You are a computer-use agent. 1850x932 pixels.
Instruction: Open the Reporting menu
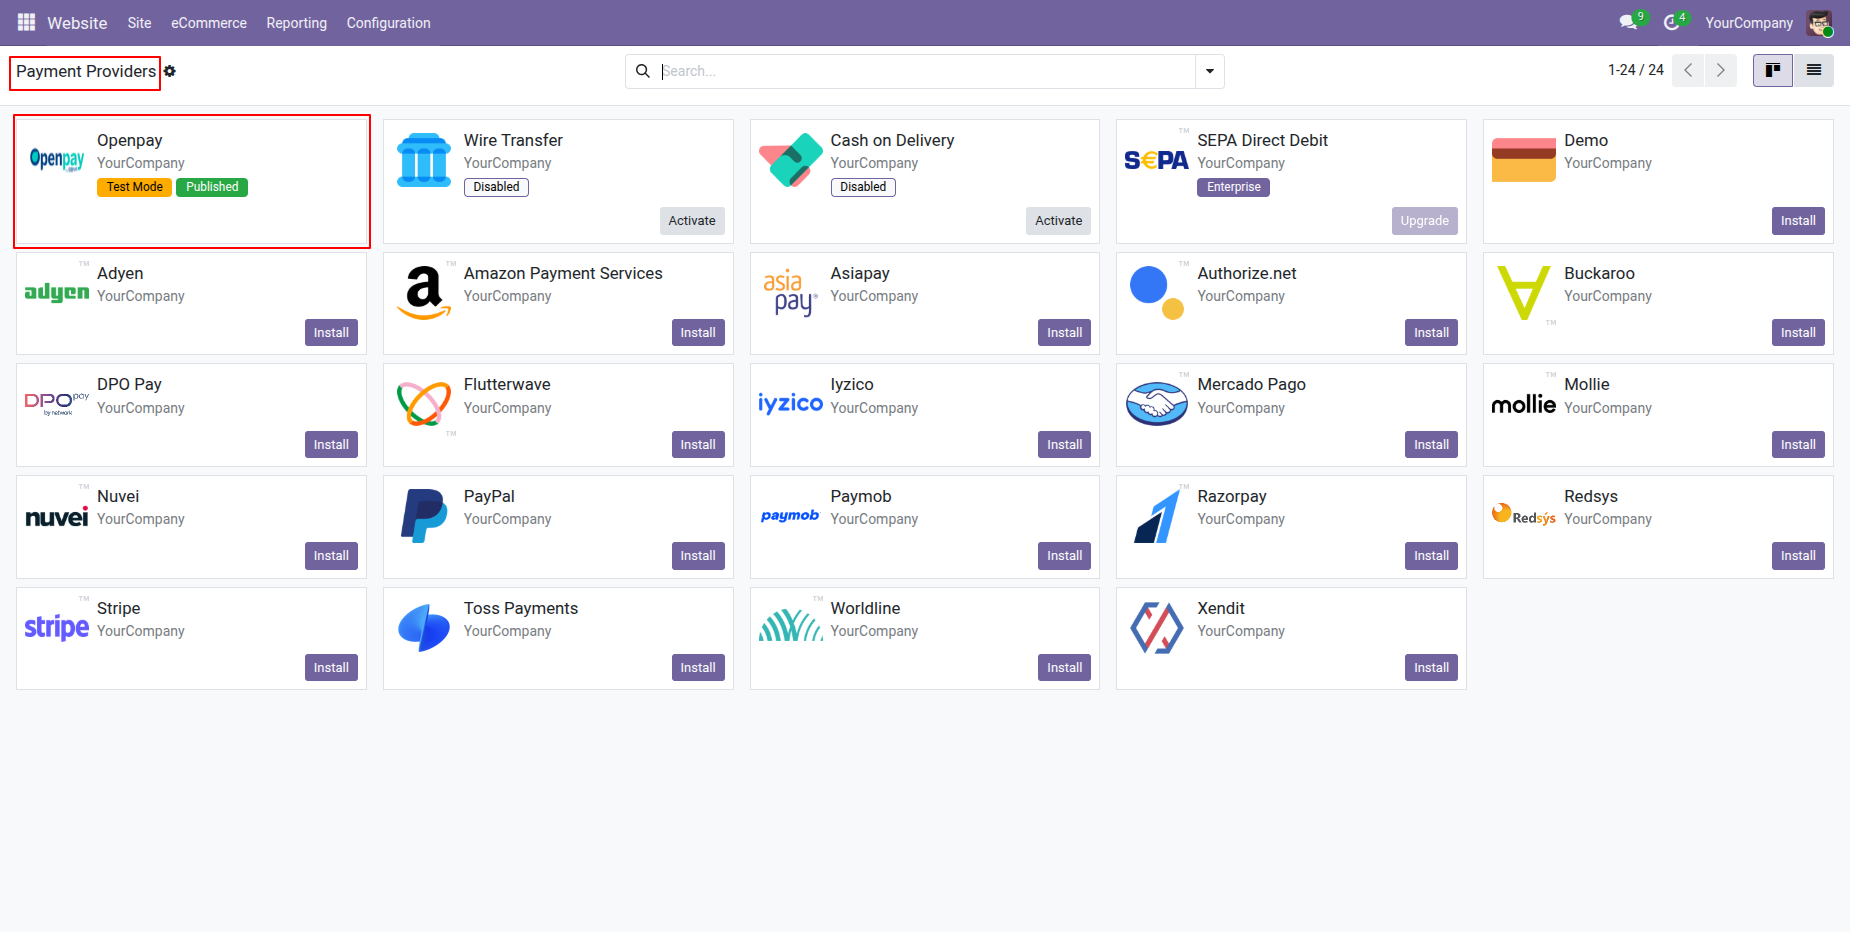(297, 23)
